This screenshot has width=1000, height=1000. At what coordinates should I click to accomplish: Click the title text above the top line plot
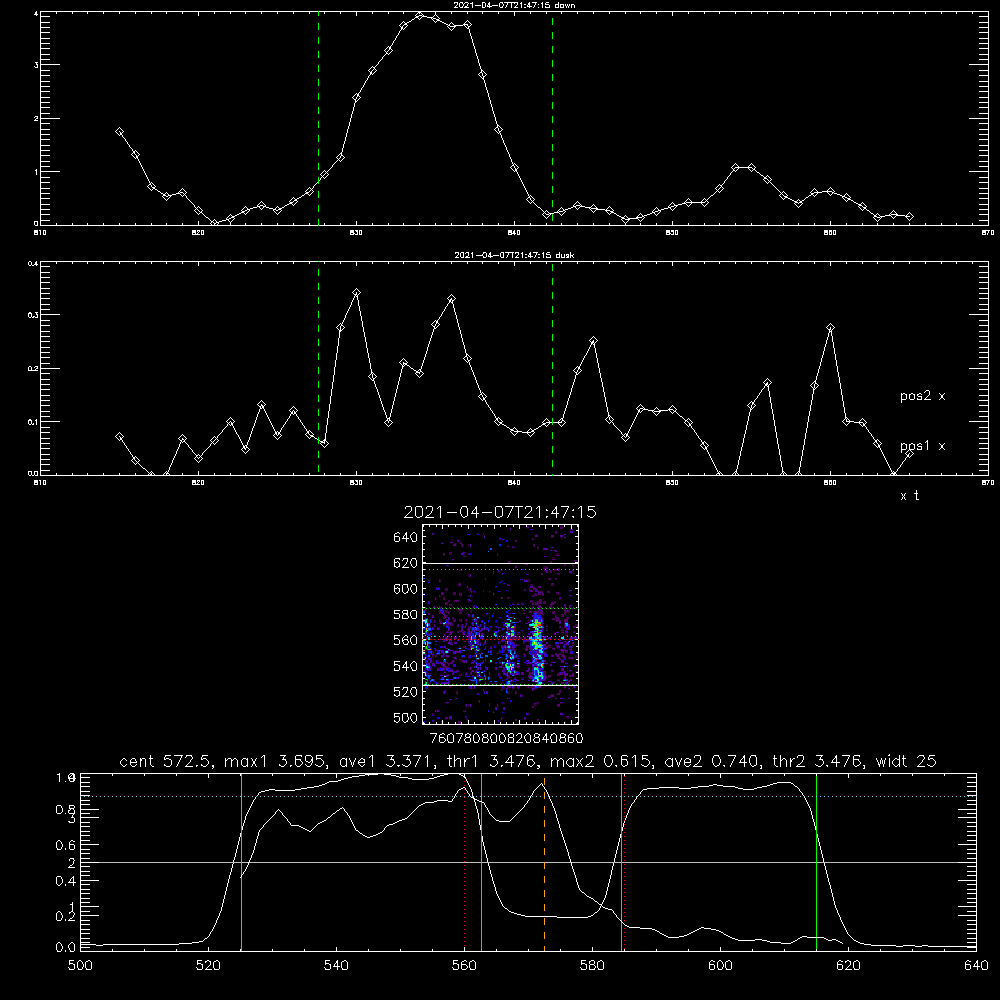(515, 5)
